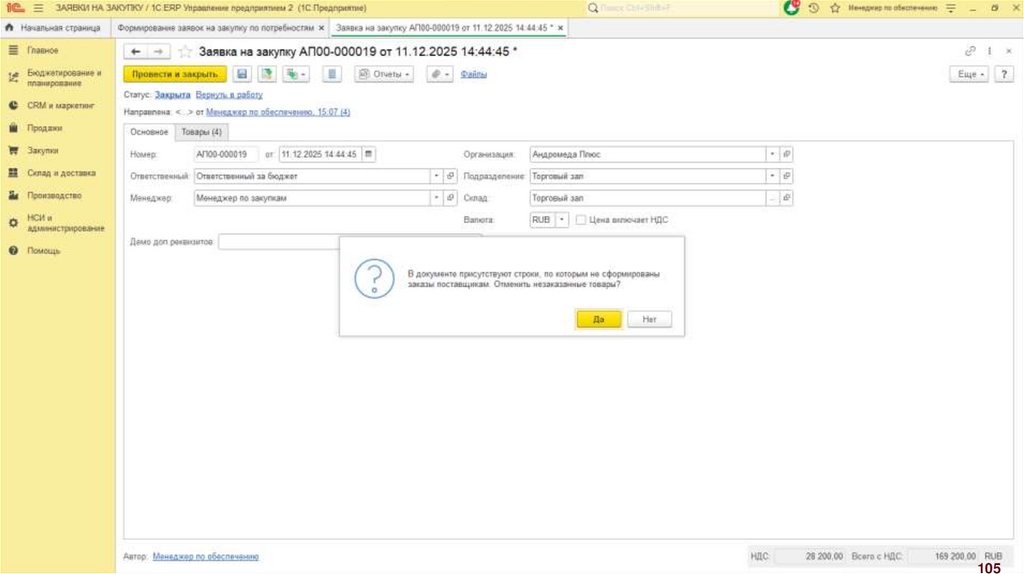The width and height of the screenshot is (1024, 574).
Task: Open the Подразделение value with open icon
Action: tap(786, 176)
